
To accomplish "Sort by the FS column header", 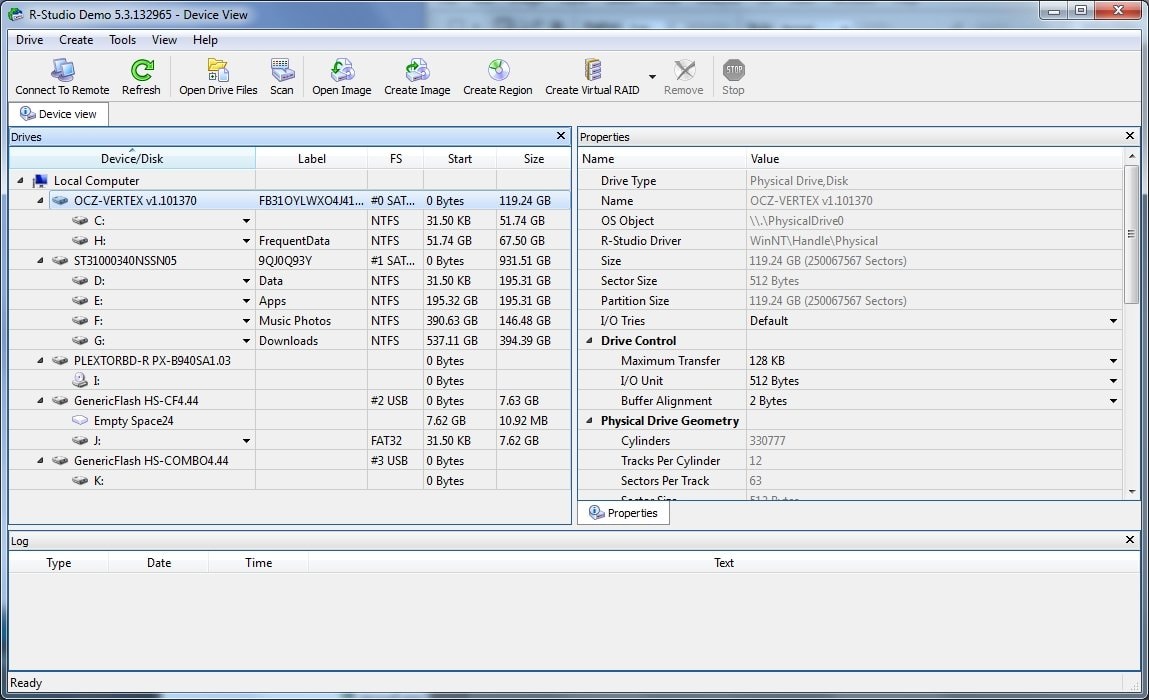I will point(396,158).
